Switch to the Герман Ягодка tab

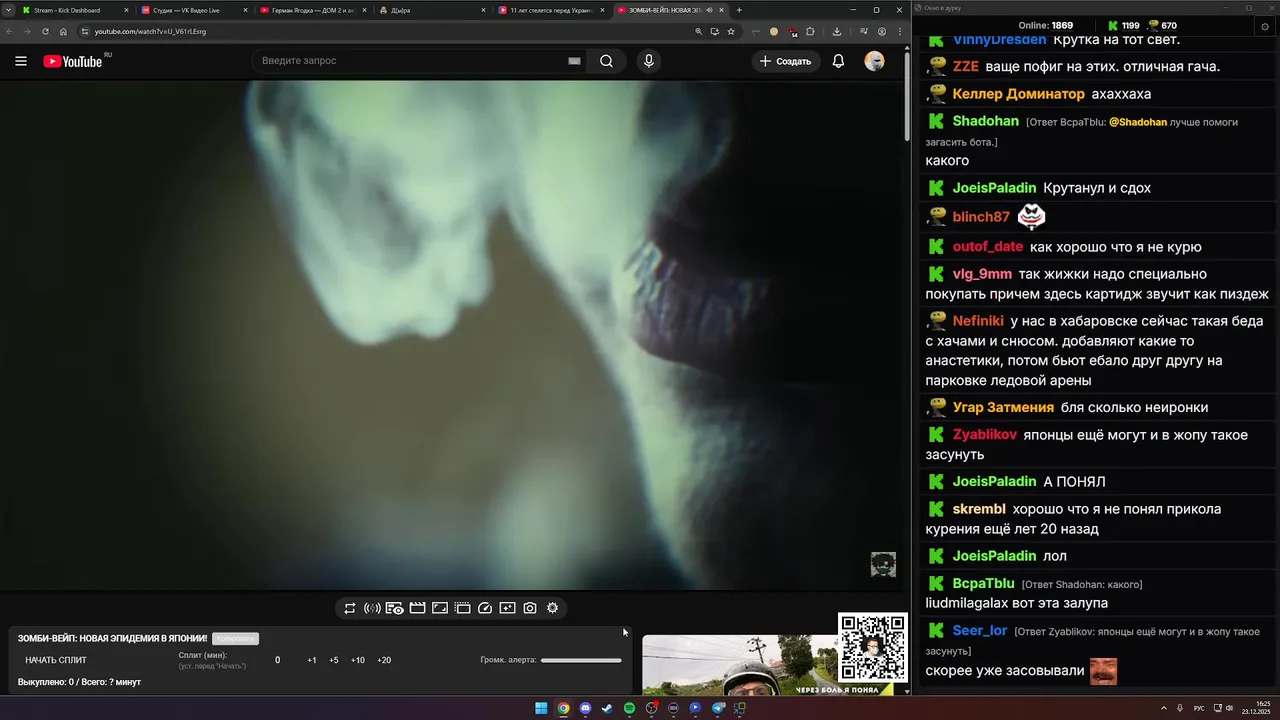click(312, 10)
